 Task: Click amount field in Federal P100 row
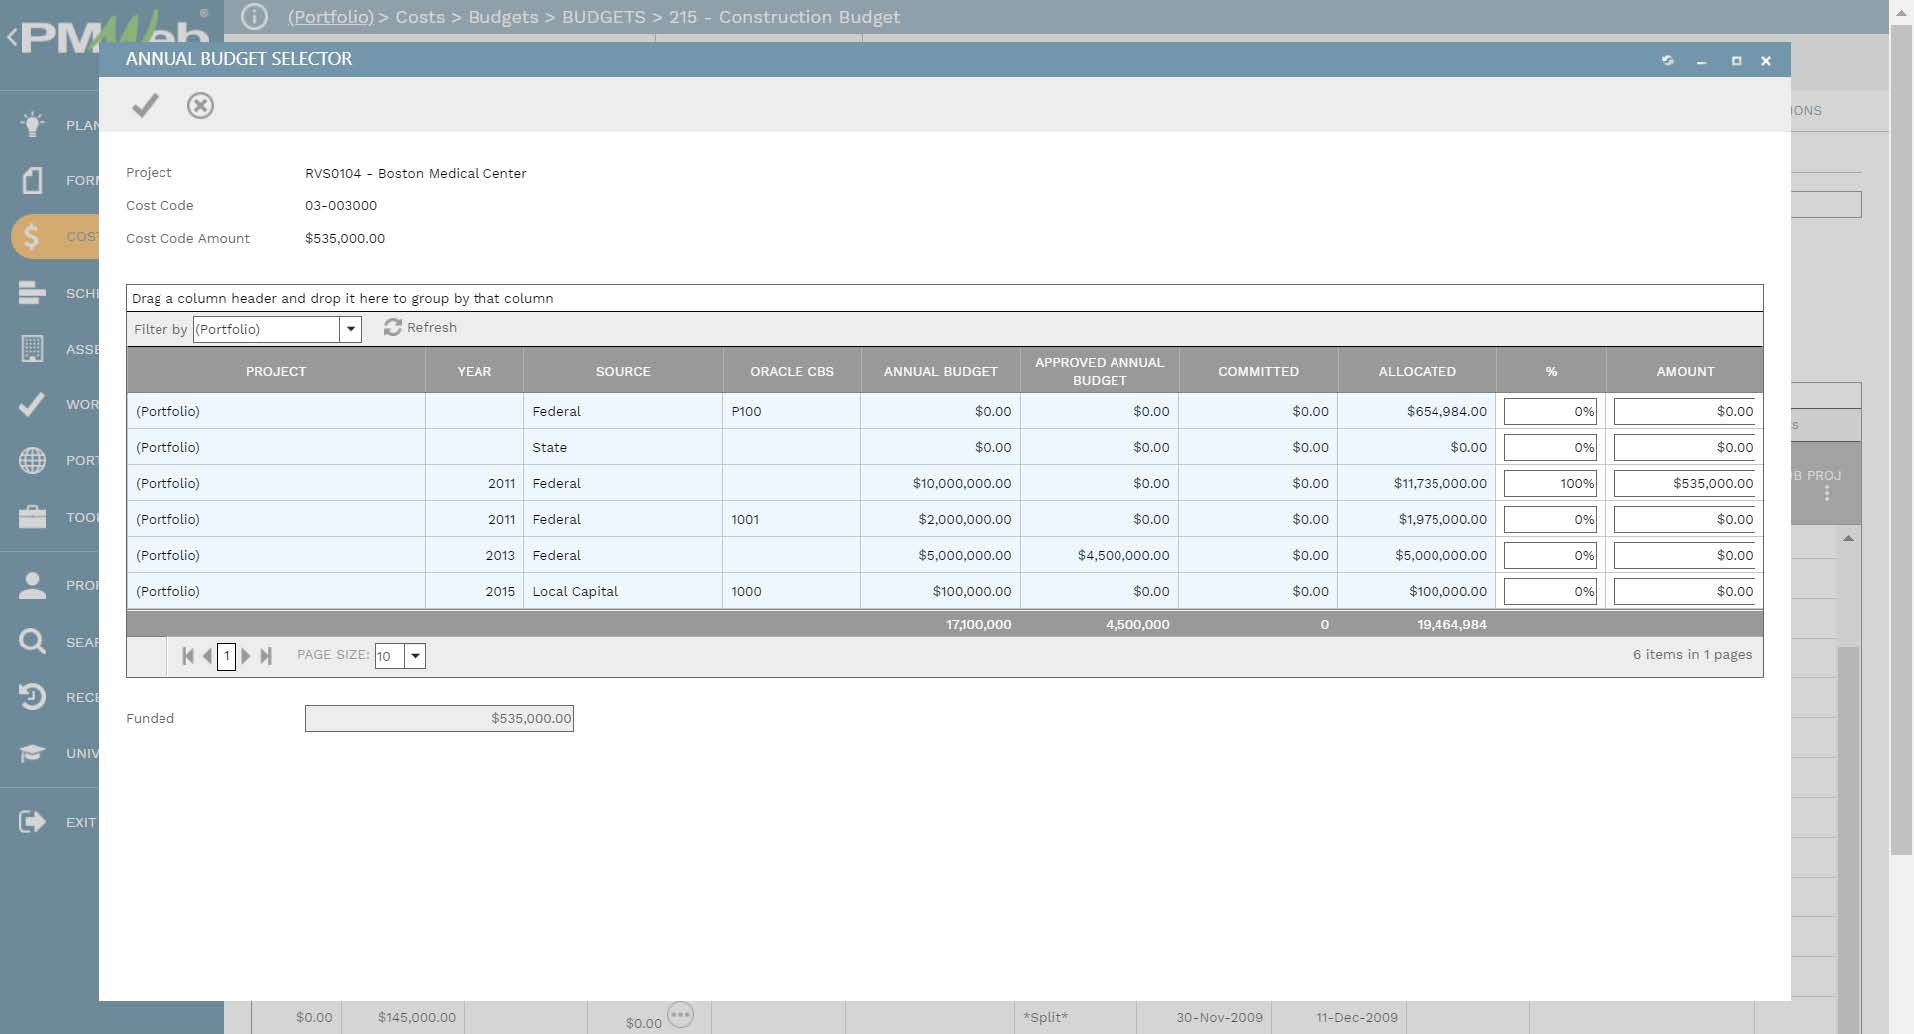click(1684, 411)
